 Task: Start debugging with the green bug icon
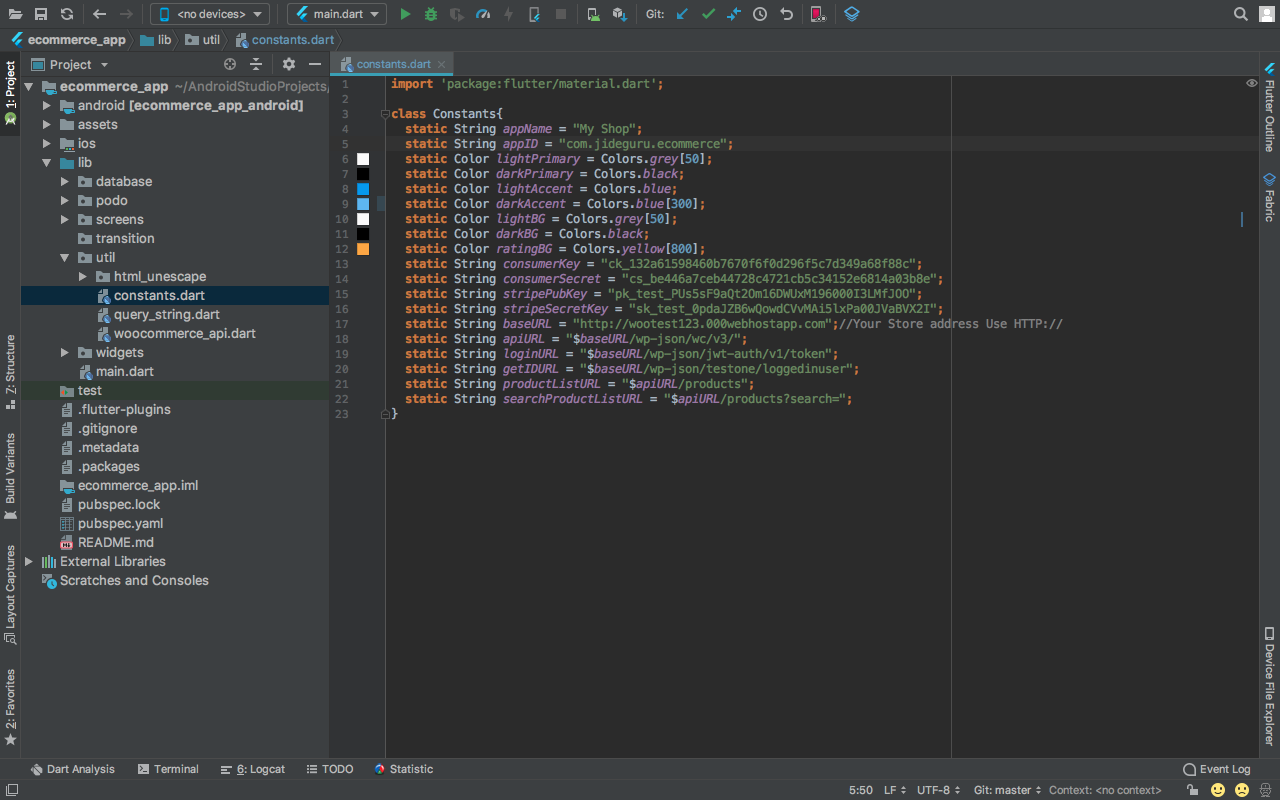[x=431, y=14]
